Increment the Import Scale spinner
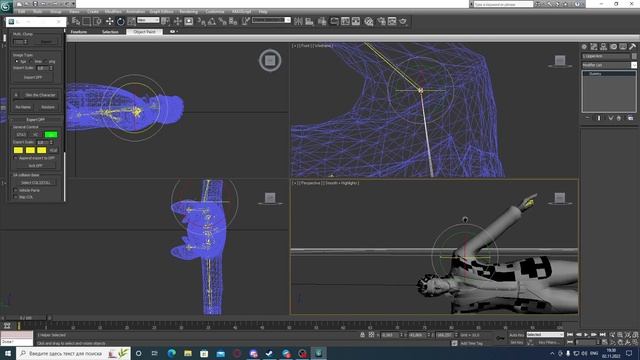This screenshot has height=360, width=640. [x=51, y=67]
